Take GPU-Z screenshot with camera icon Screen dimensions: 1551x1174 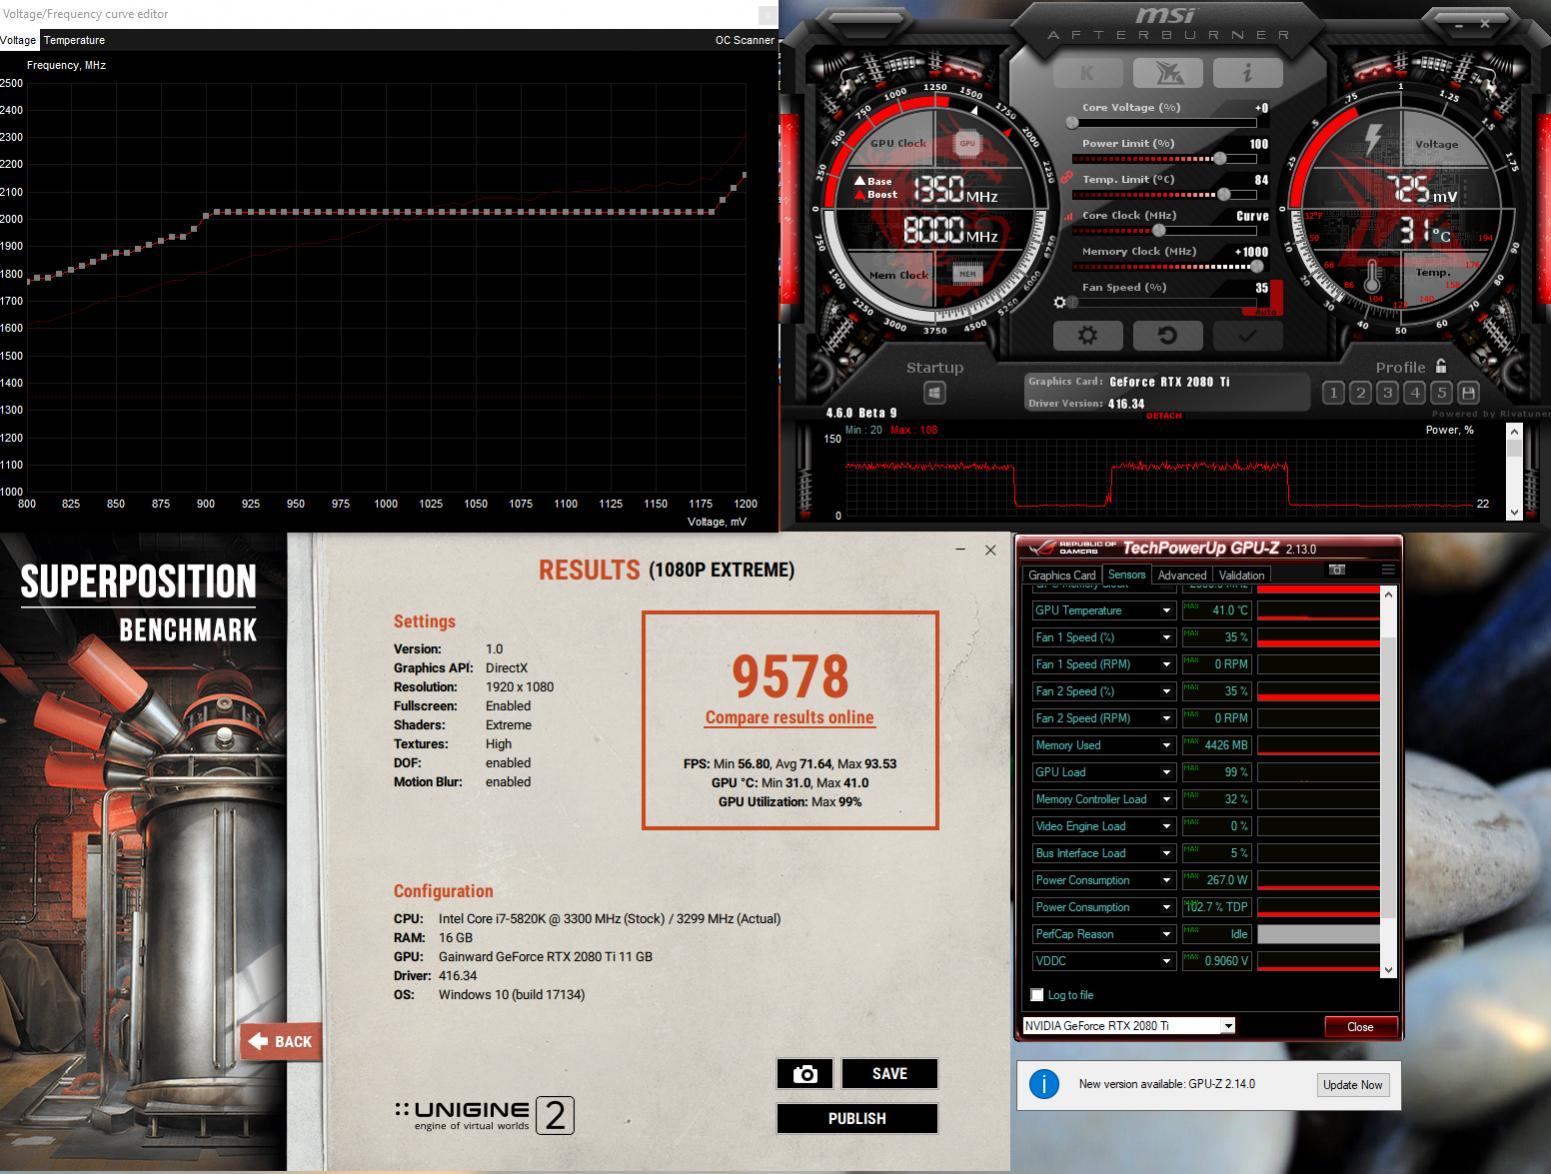1337,569
